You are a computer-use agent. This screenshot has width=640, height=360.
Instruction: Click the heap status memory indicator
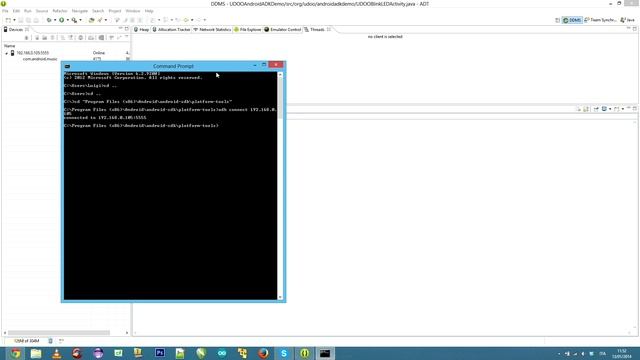click(x=27, y=340)
